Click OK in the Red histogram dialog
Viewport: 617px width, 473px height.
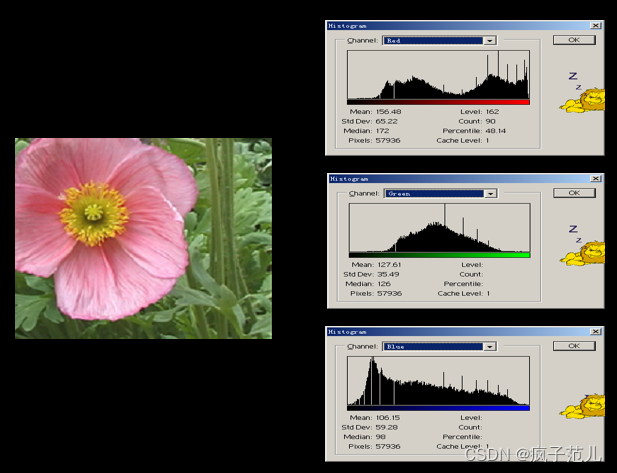click(x=574, y=40)
